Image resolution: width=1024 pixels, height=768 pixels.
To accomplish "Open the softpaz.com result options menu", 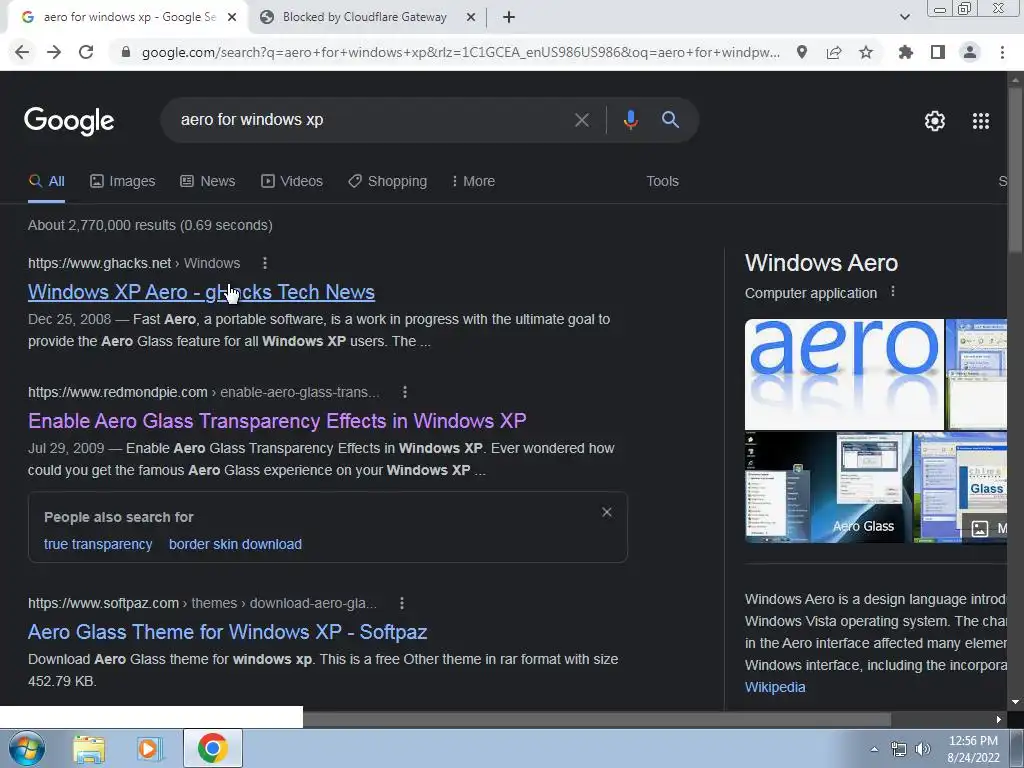I will click(x=402, y=603).
